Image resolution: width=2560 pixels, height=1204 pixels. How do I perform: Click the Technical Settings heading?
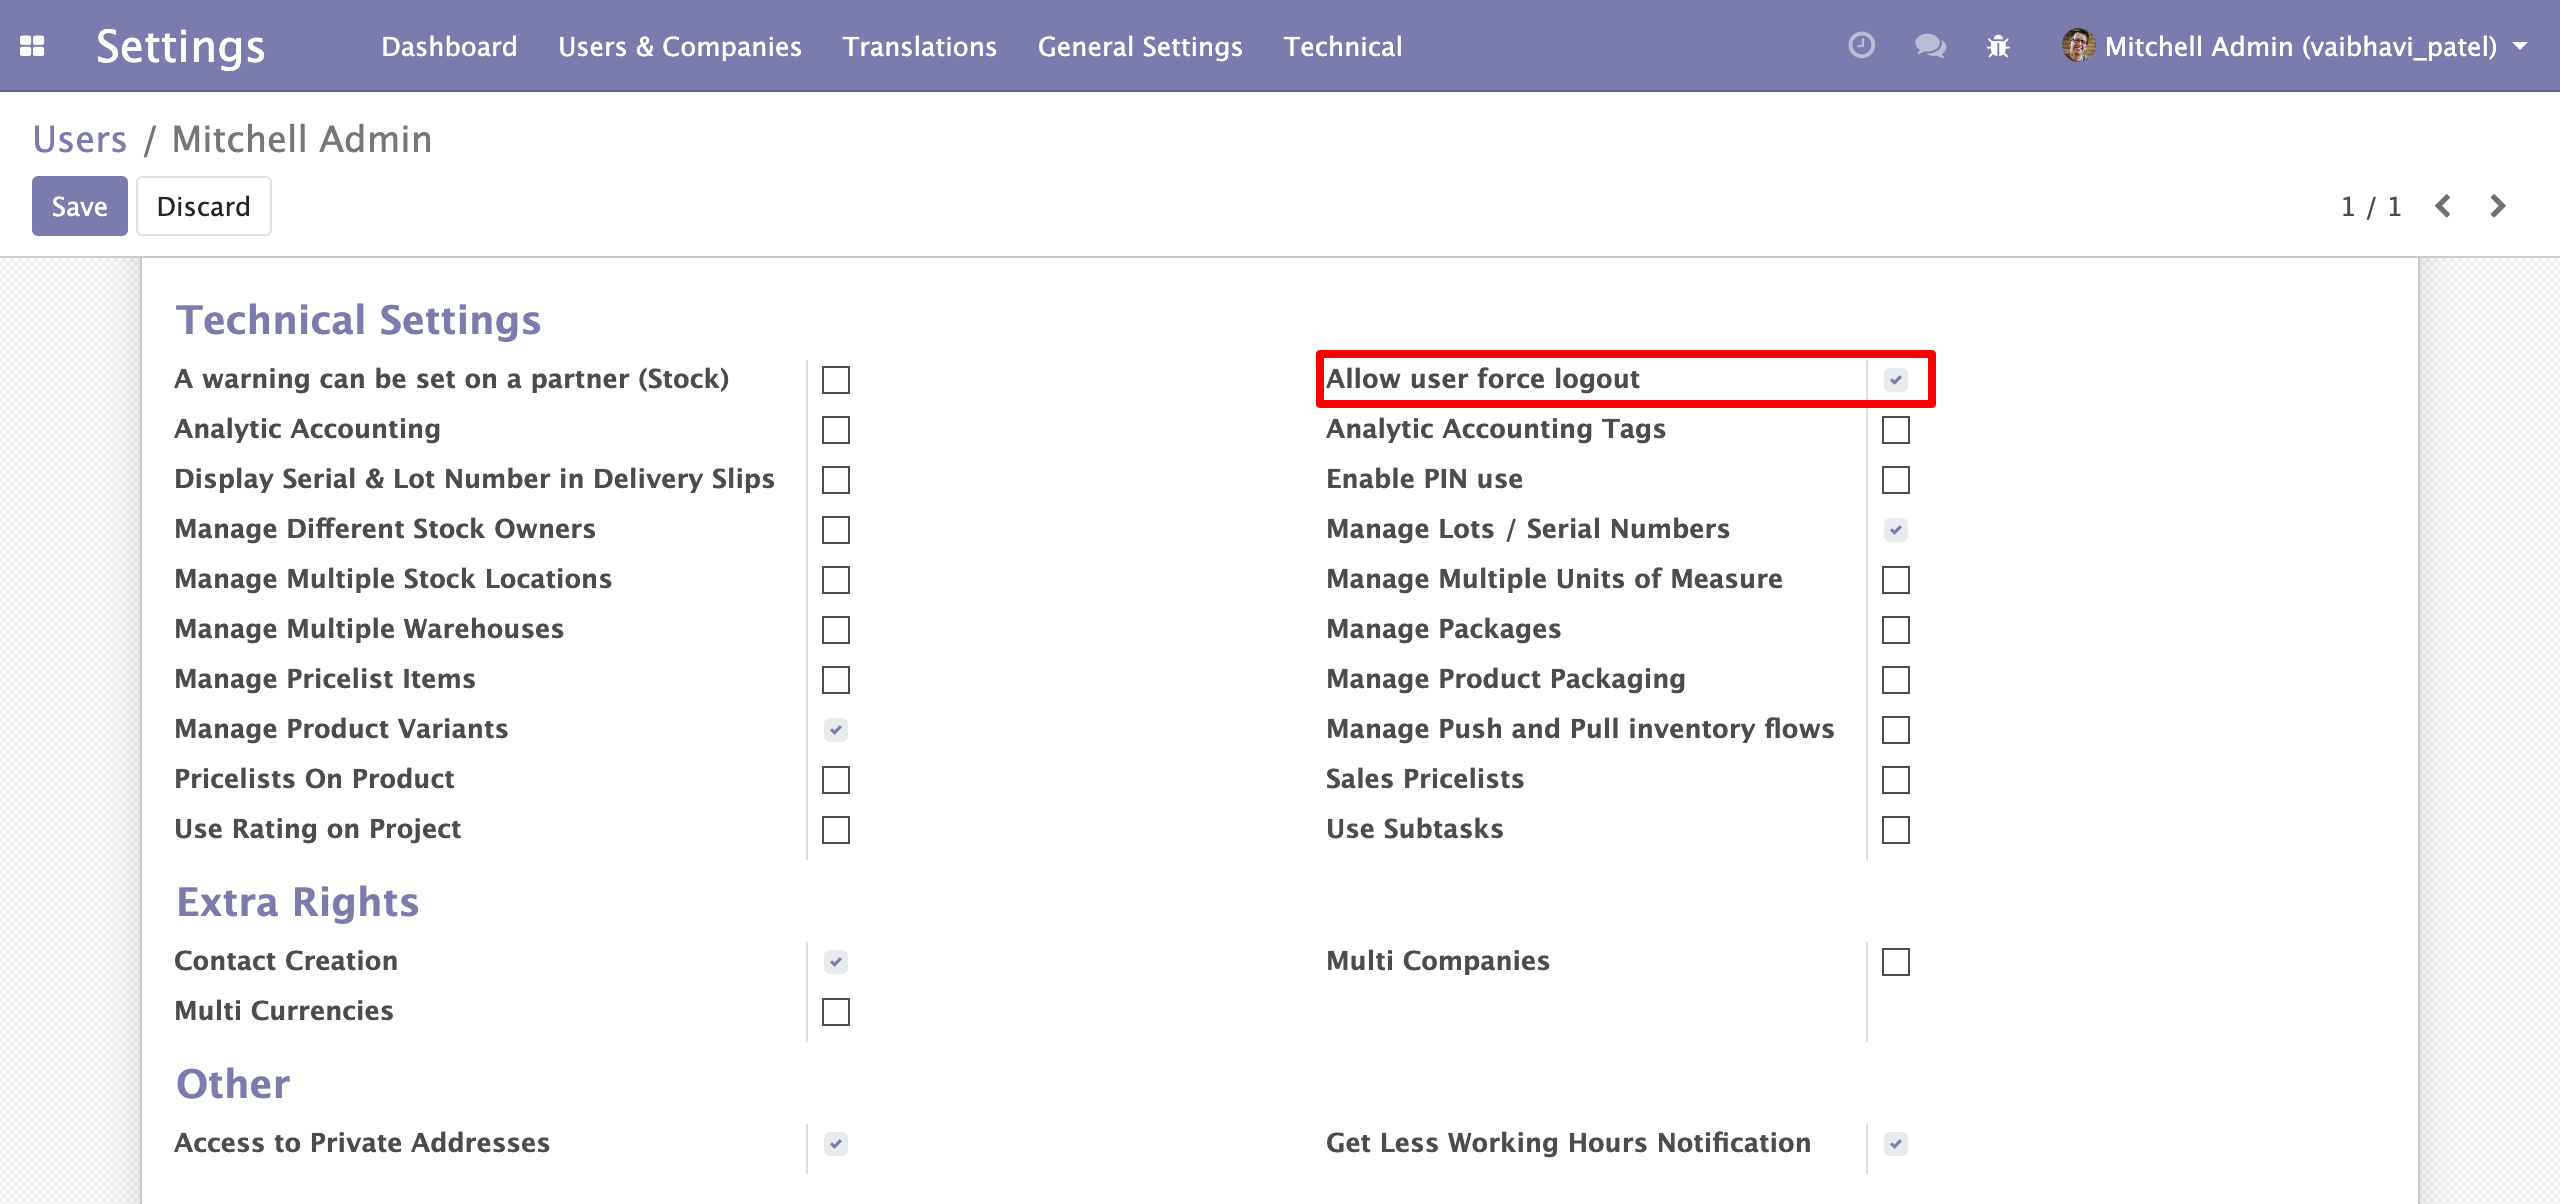point(358,320)
